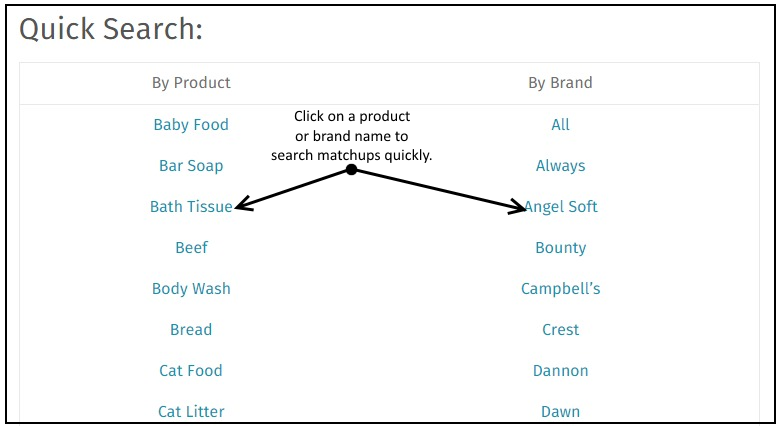The image size is (782, 426).
Task: Click the By Brand column header
Action: (561, 83)
